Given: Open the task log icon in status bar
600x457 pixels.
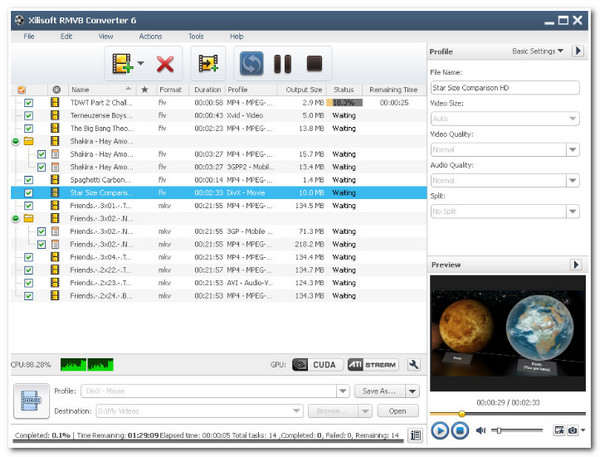Looking at the screenshot, I should point(415,435).
